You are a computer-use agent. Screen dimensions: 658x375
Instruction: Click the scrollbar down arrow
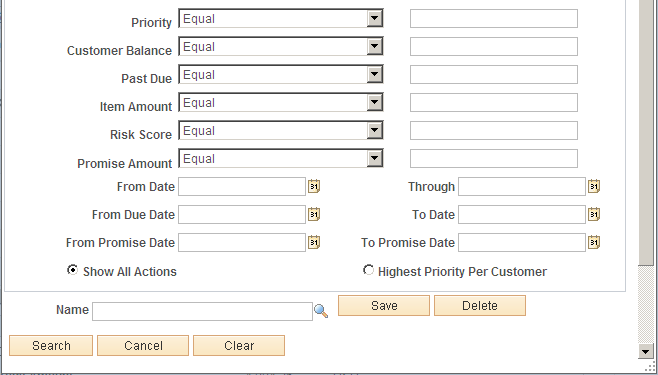(x=646, y=351)
